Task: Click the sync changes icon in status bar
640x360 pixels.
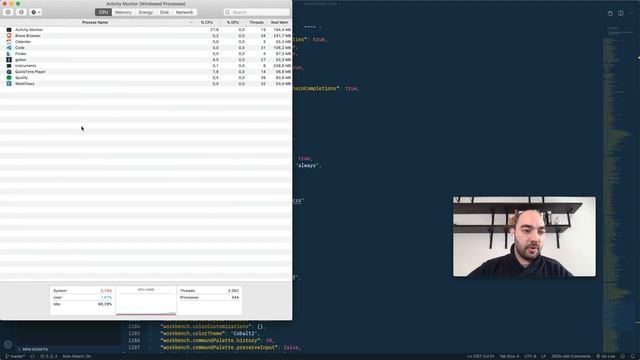Action: click(33, 356)
